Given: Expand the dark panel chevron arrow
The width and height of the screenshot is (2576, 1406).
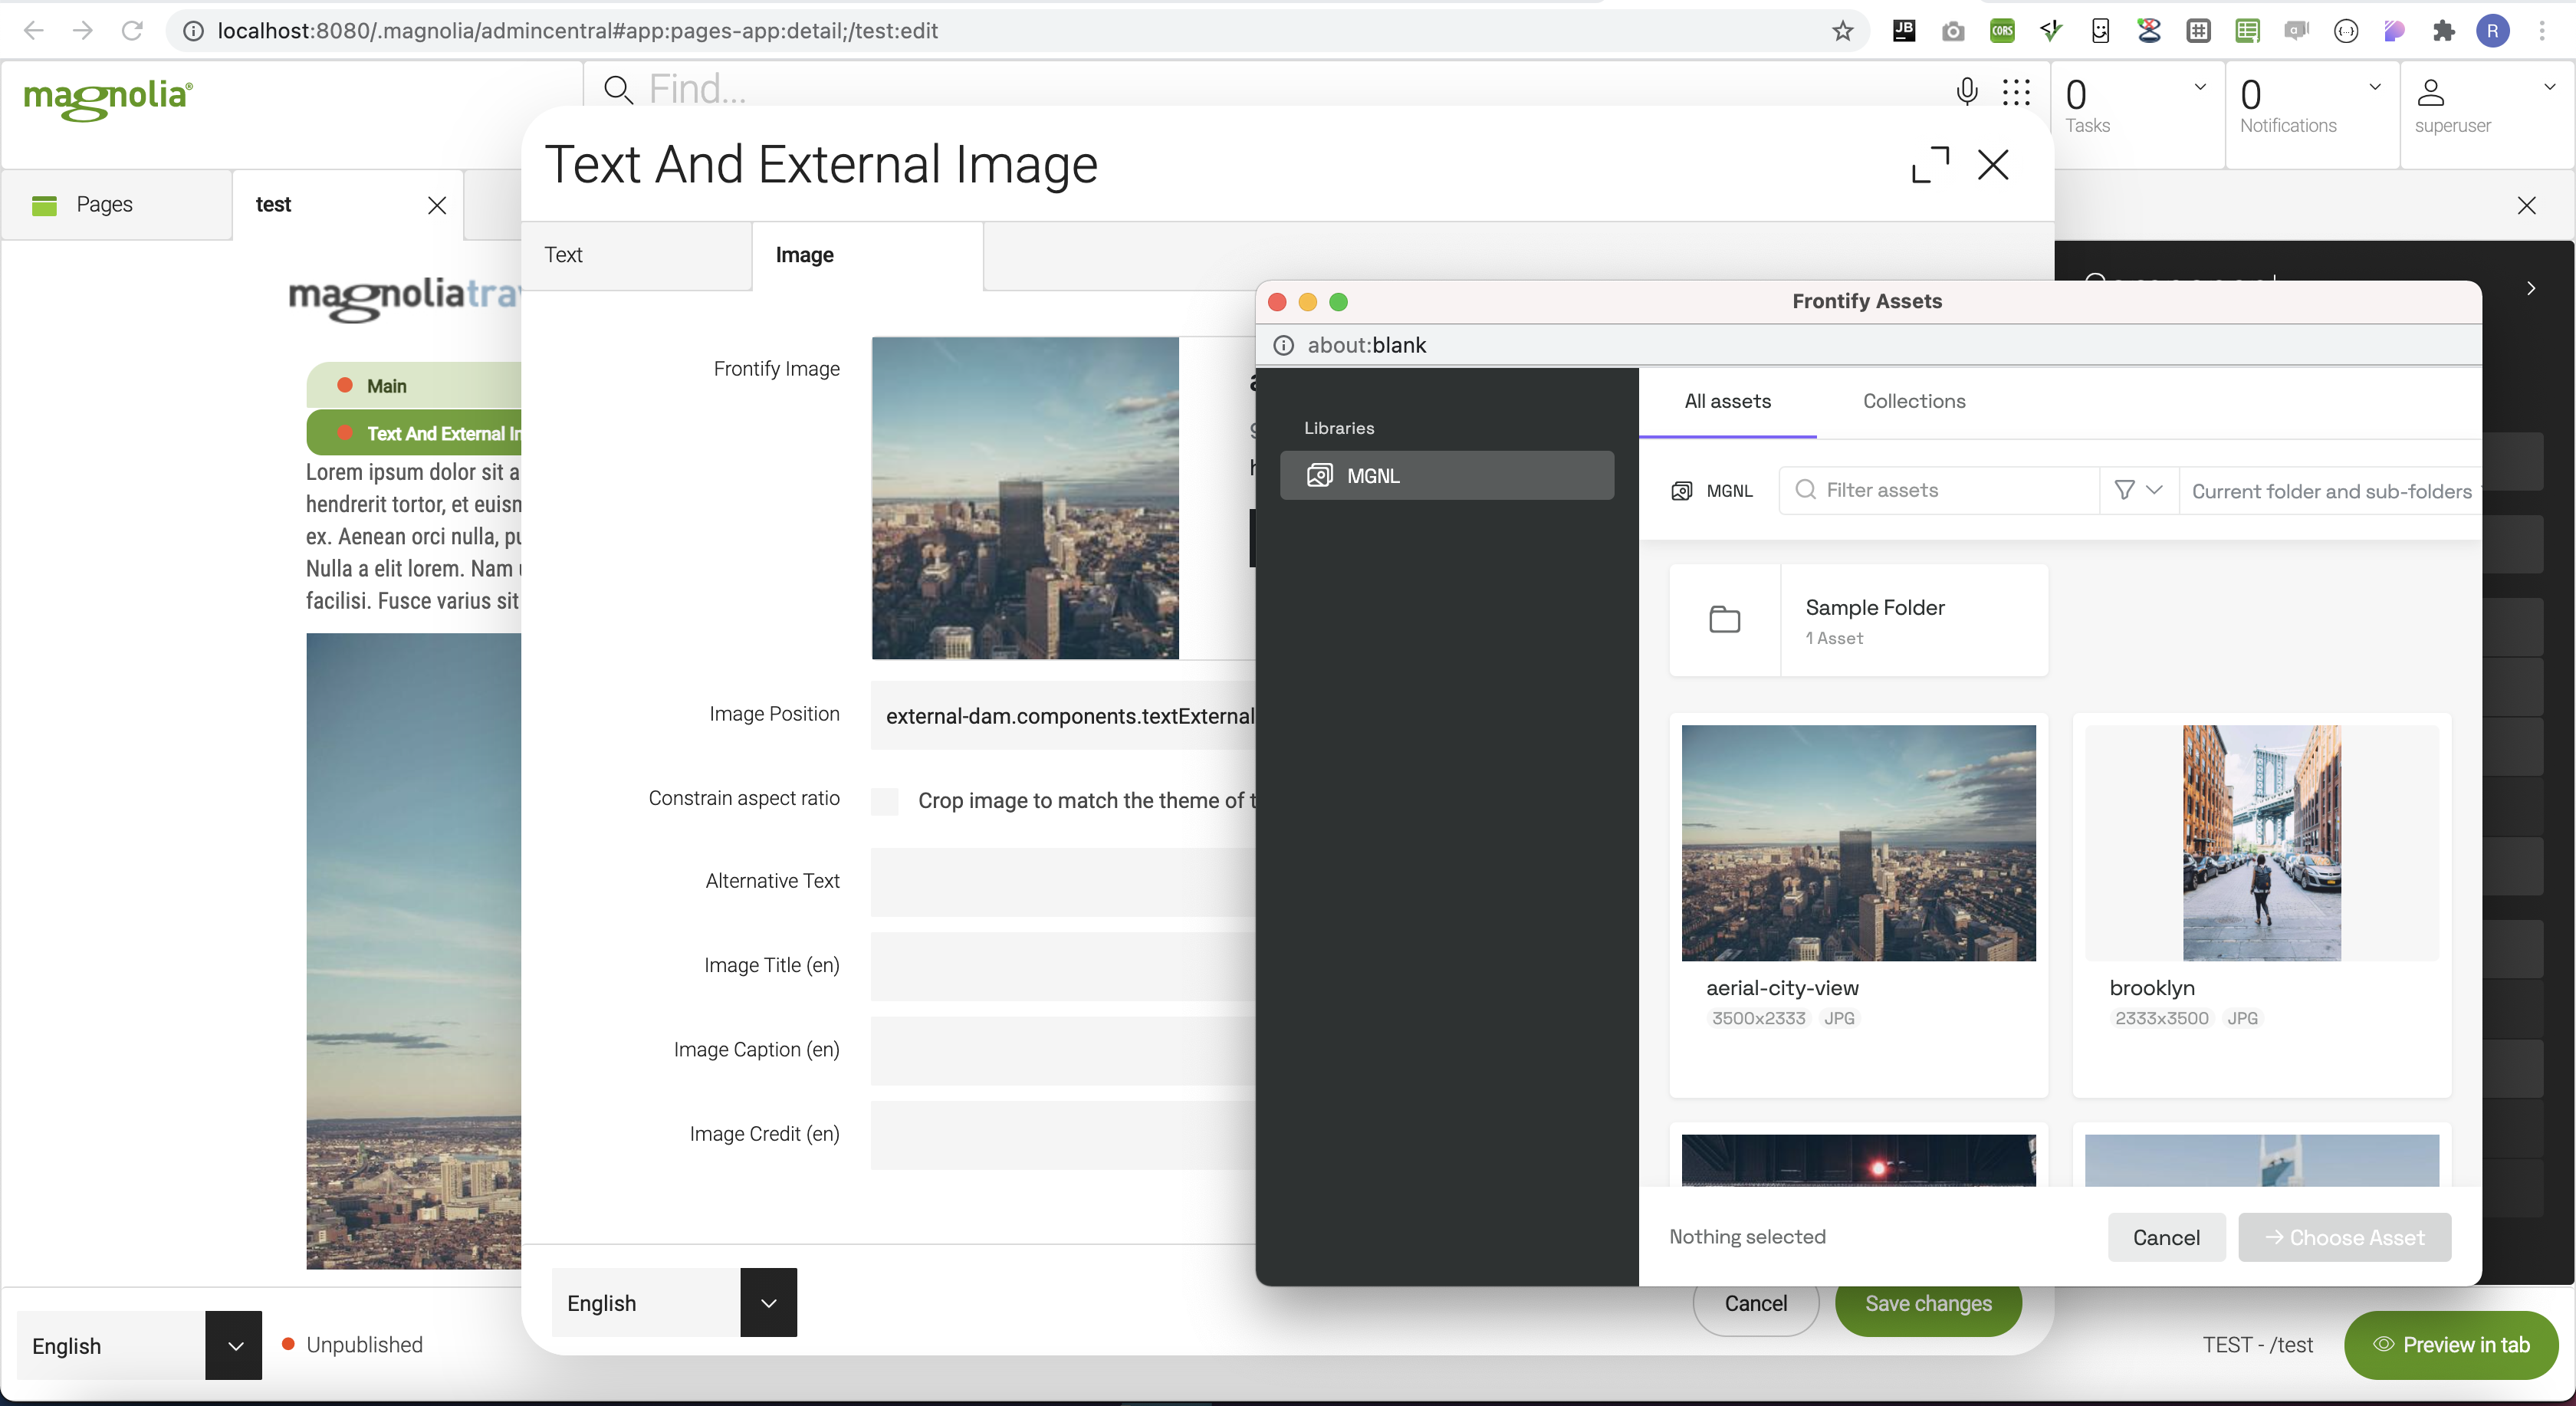Looking at the screenshot, I should coord(2530,288).
